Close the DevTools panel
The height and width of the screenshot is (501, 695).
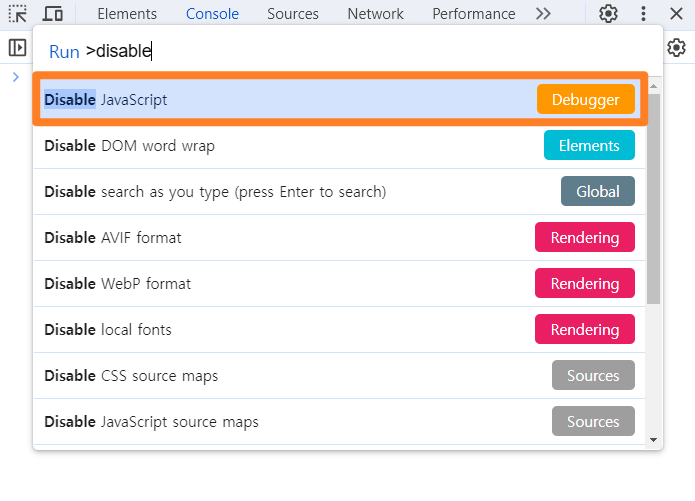click(x=675, y=14)
